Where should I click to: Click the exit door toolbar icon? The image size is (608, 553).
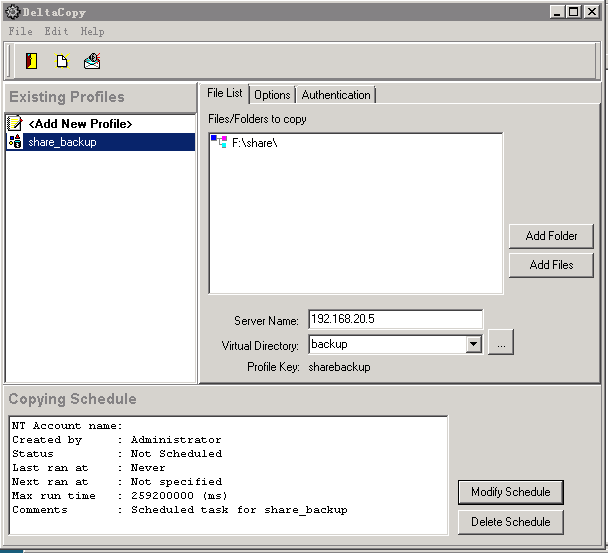point(32,61)
